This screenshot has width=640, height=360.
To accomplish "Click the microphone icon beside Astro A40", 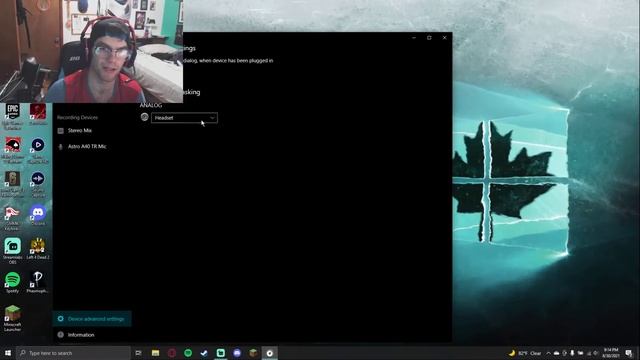I will point(61,147).
